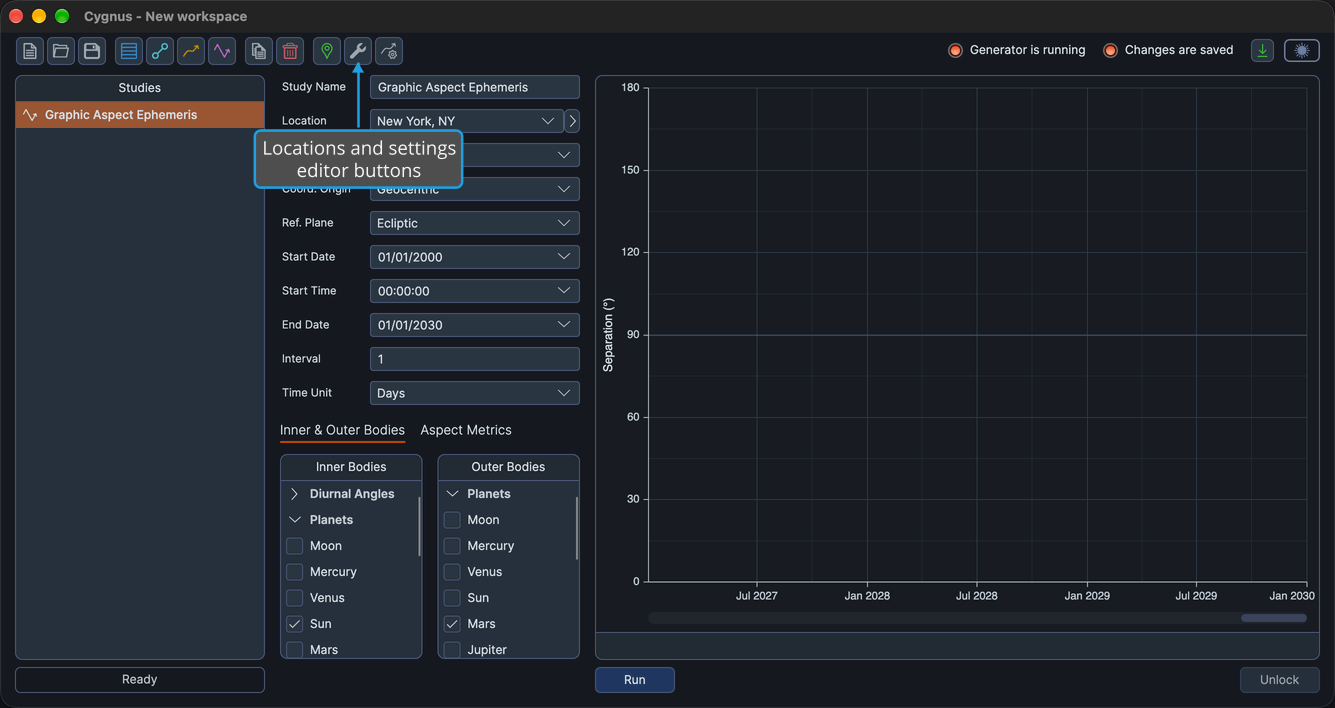This screenshot has height=708, width=1335.
Task: Check Moon in the Inner Bodies list
Action: [294, 546]
